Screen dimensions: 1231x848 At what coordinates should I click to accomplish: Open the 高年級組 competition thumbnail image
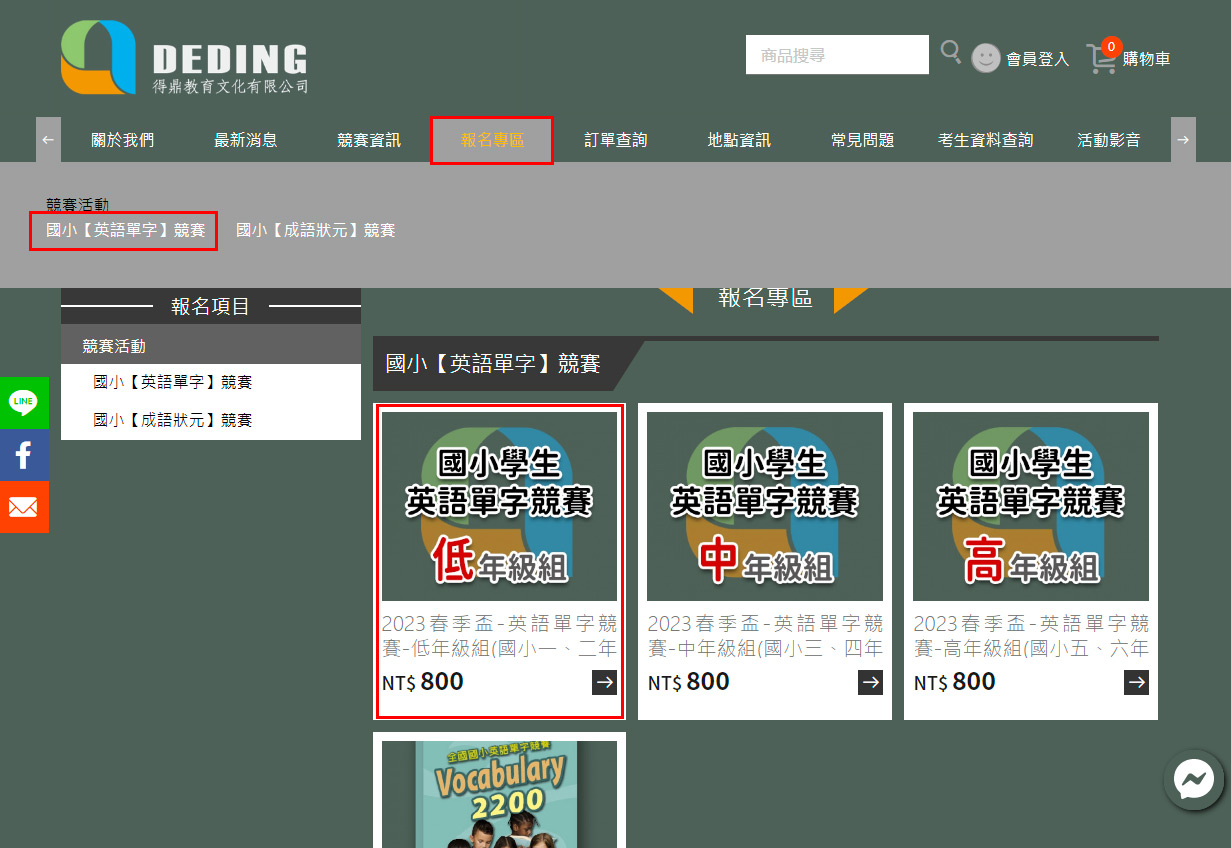(1030, 506)
